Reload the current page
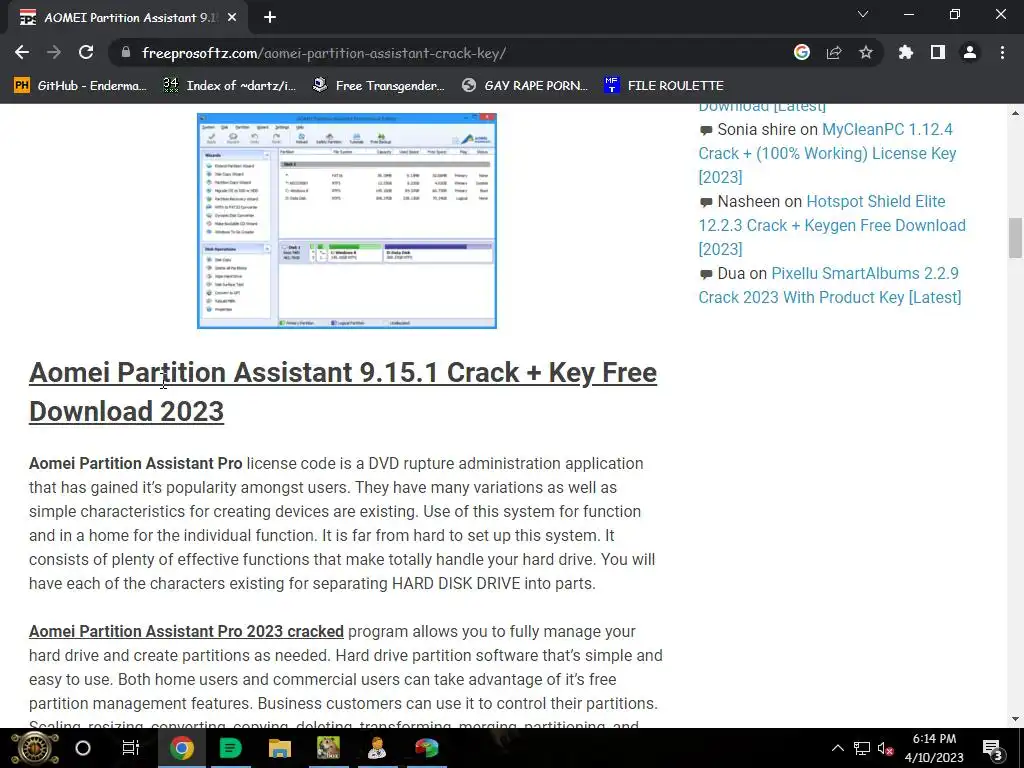Image resolution: width=1024 pixels, height=768 pixels. click(x=86, y=52)
